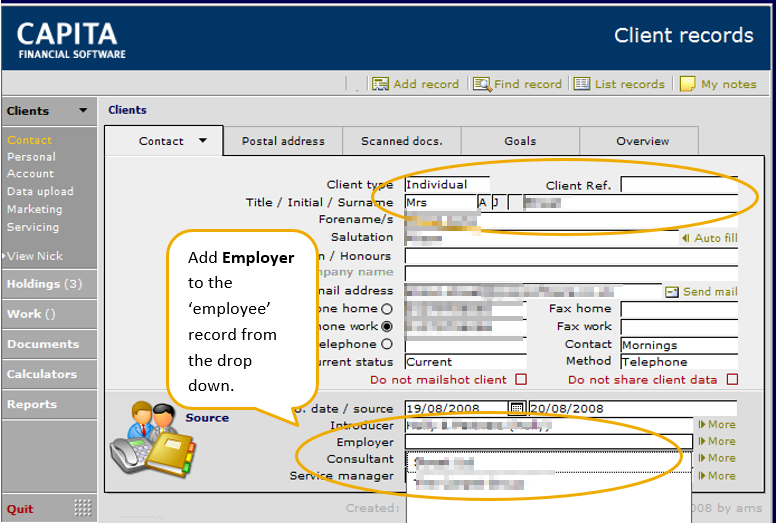Click the List records icon
Image resolution: width=781 pixels, height=523 pixels.
(581, 84)
